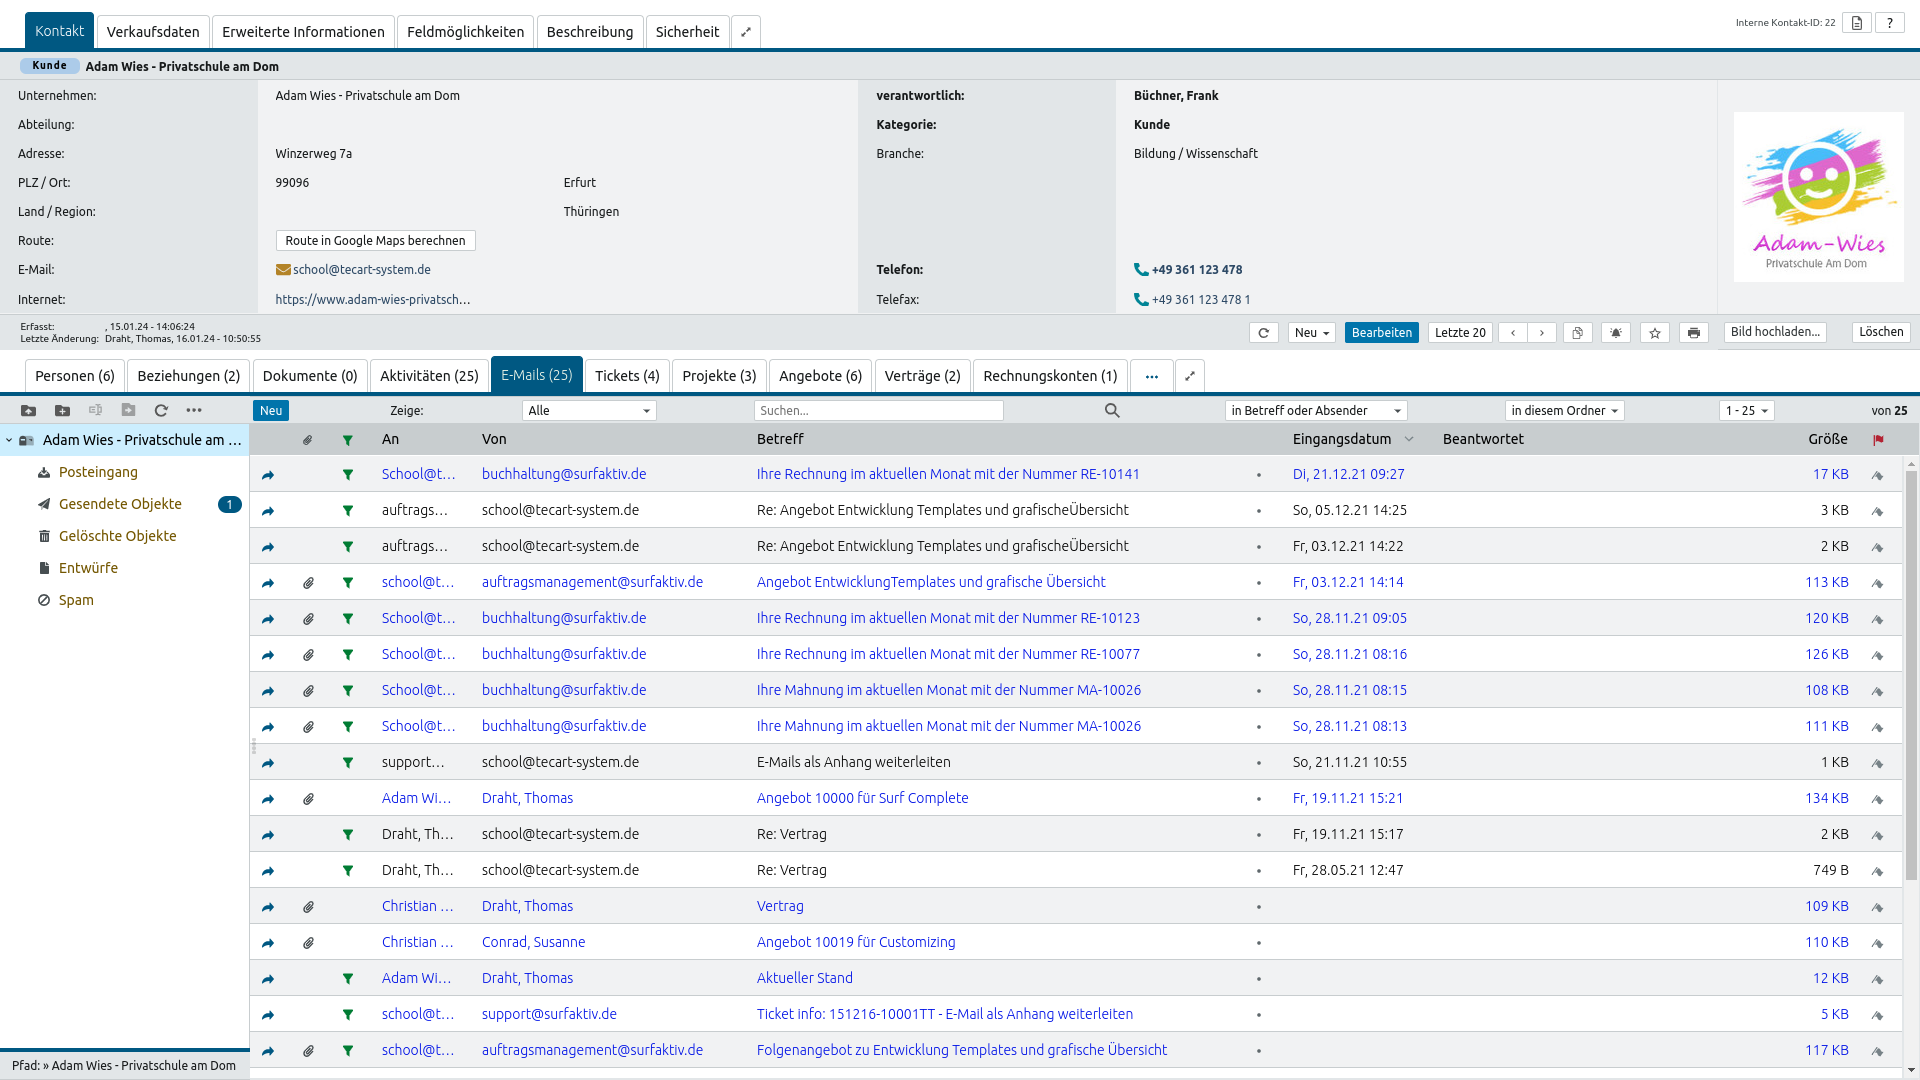Click the print icon in contact toolbar
This screenshot has width=1920, height=1080.
(x=1693, y=333)
